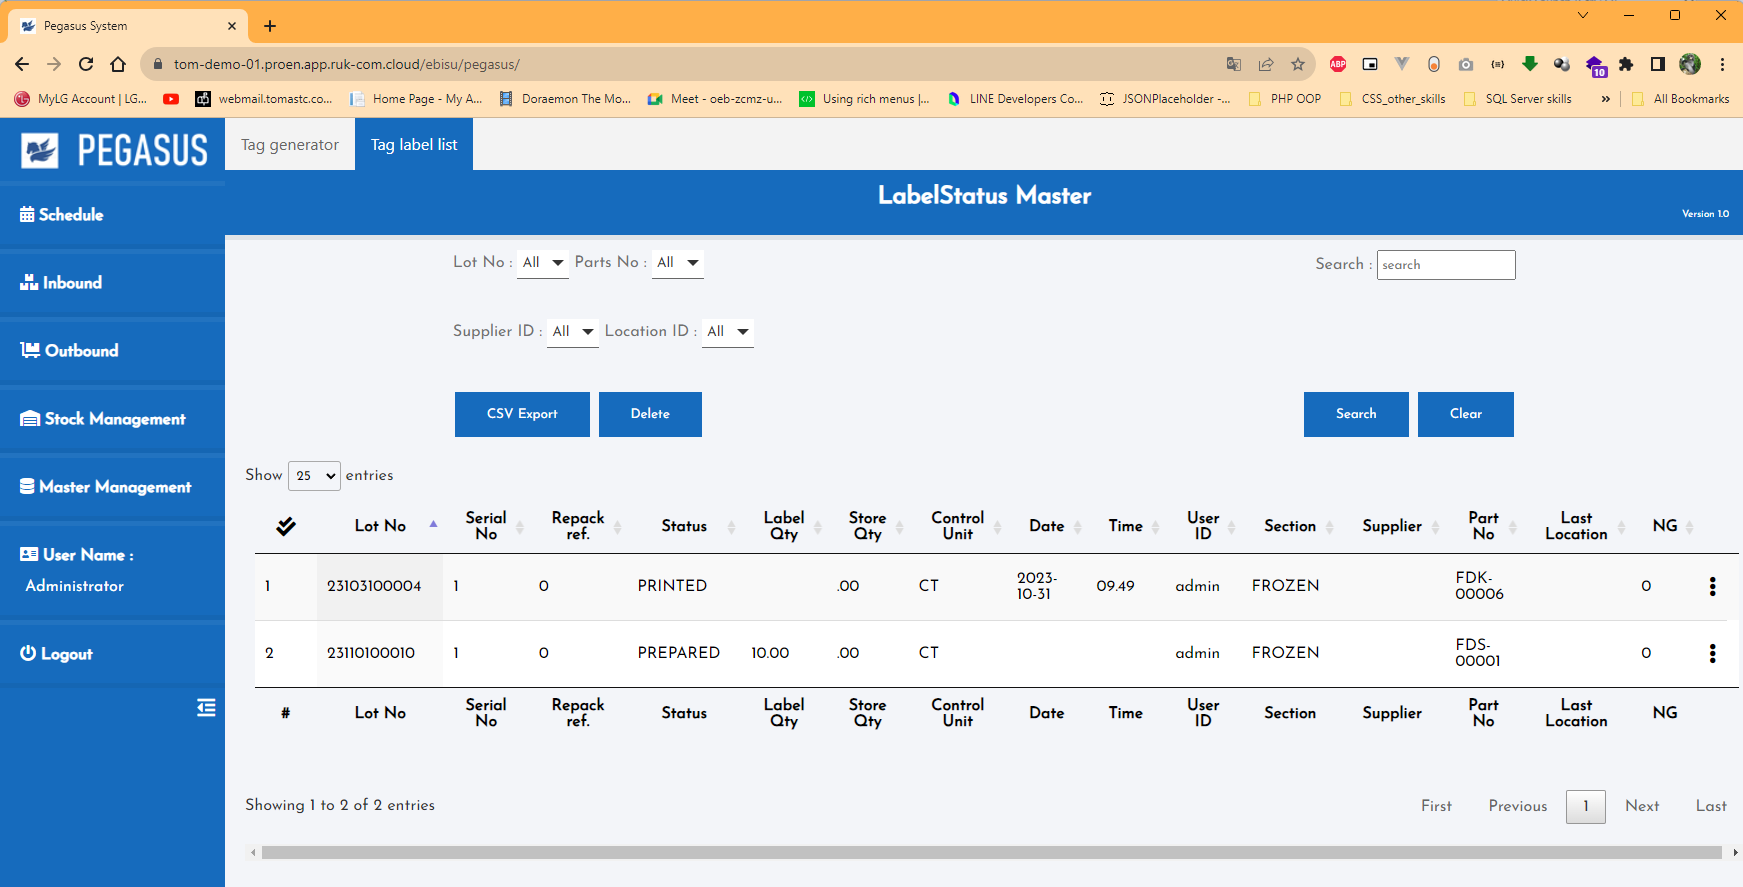Collapse sidebar using the indent menu icon
The width and height of the screenshot is (1743, 887).
coord(206,708)
